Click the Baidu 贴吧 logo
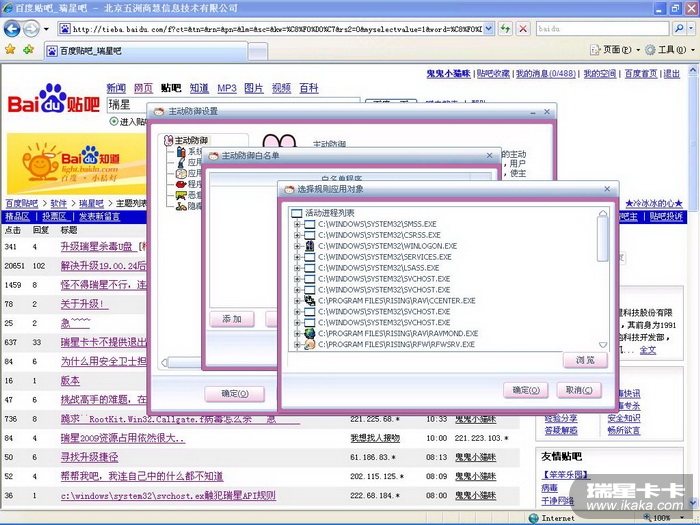700x525 pixels. point(53,99)
